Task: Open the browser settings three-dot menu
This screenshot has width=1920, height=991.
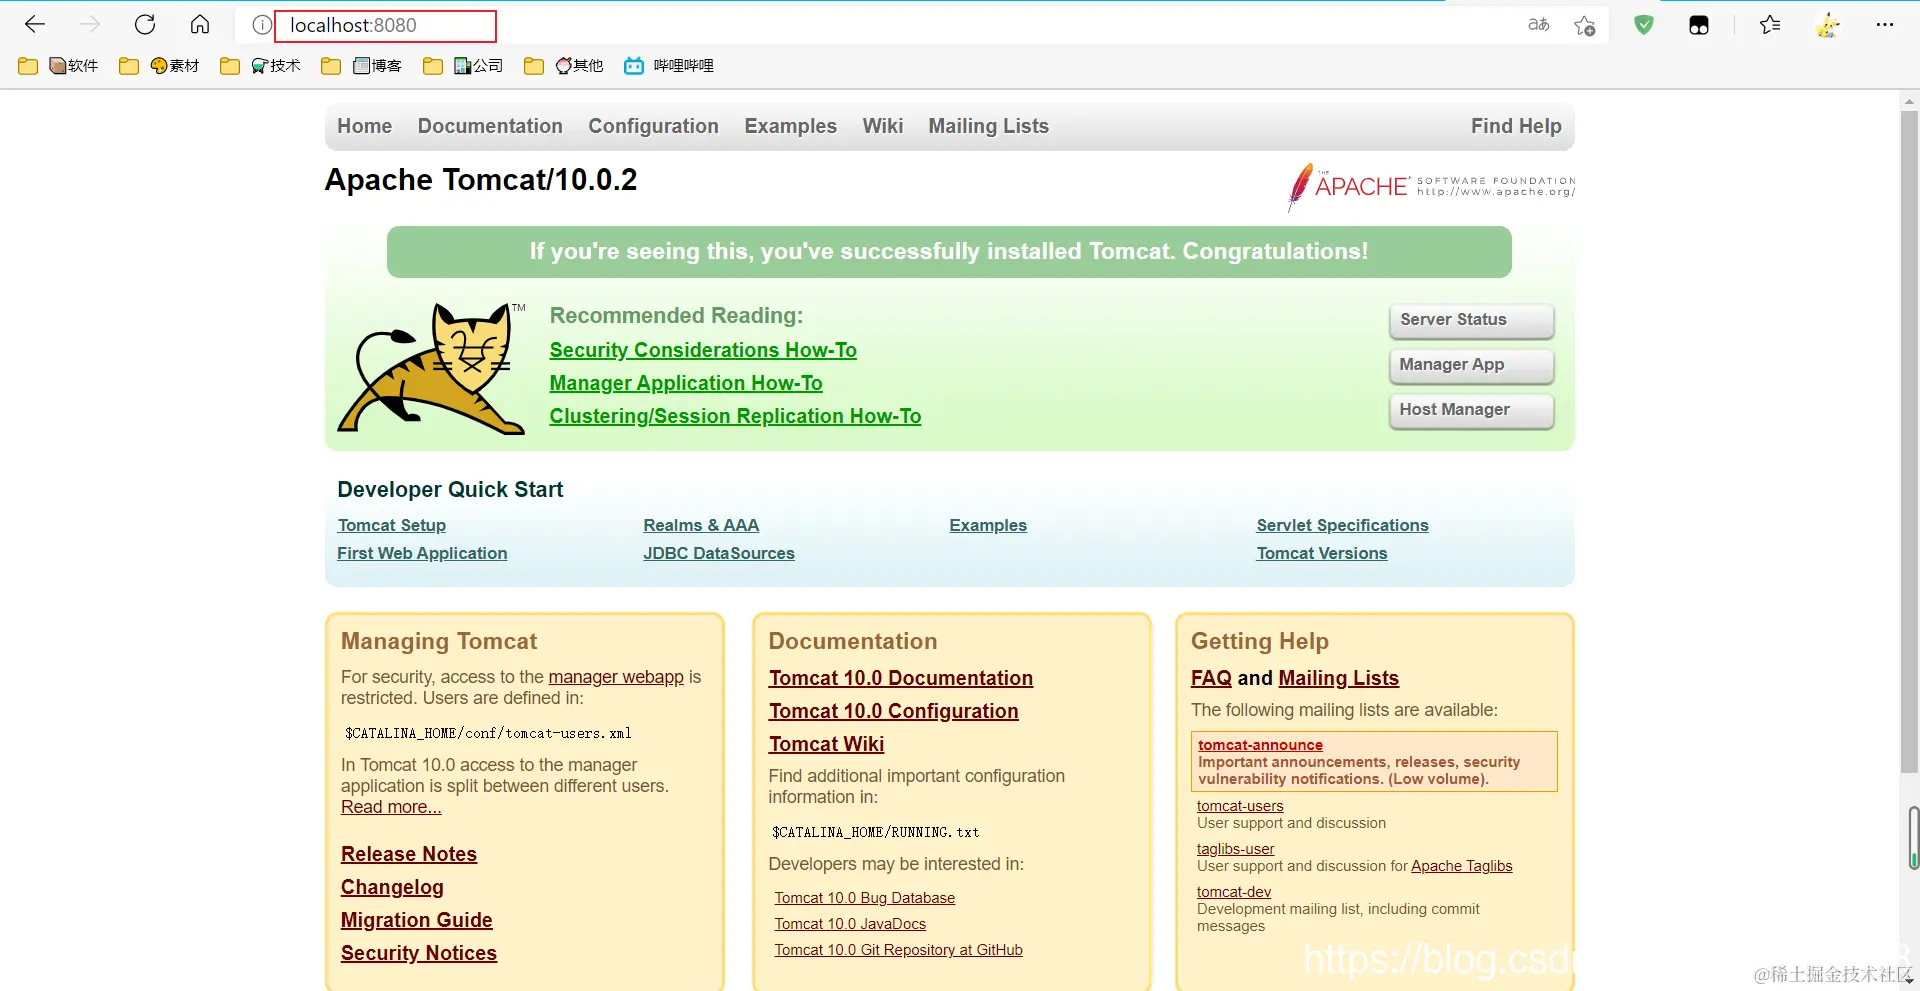Action: click(1886, 25)
